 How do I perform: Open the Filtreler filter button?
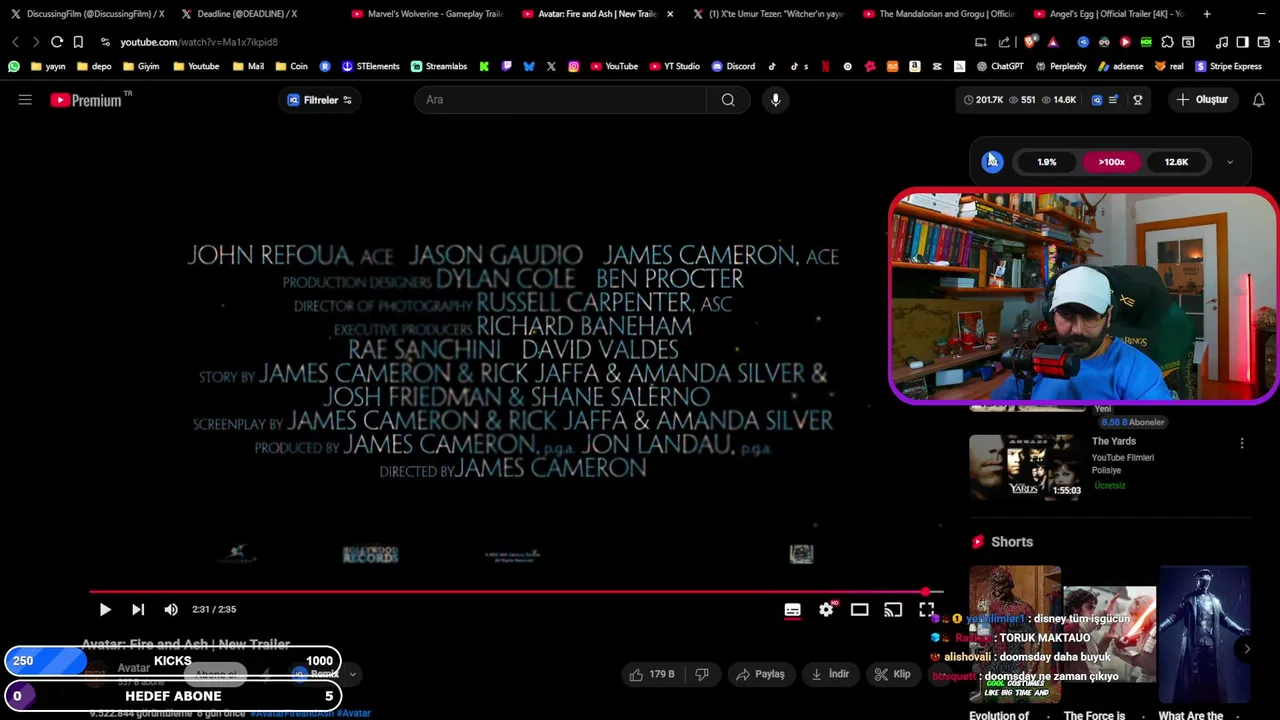click(x=320, y=100)
